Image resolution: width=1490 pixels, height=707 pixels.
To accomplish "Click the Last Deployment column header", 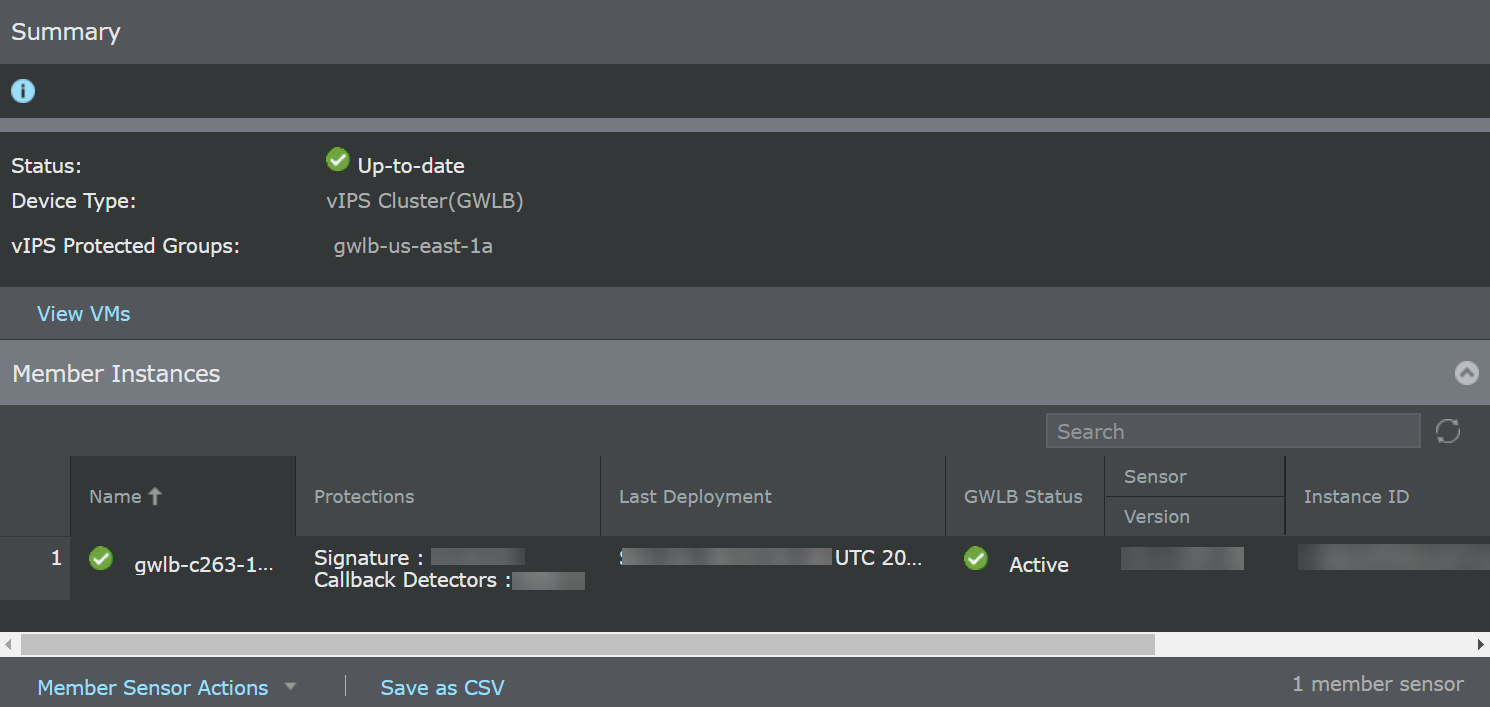I will 773,496.
